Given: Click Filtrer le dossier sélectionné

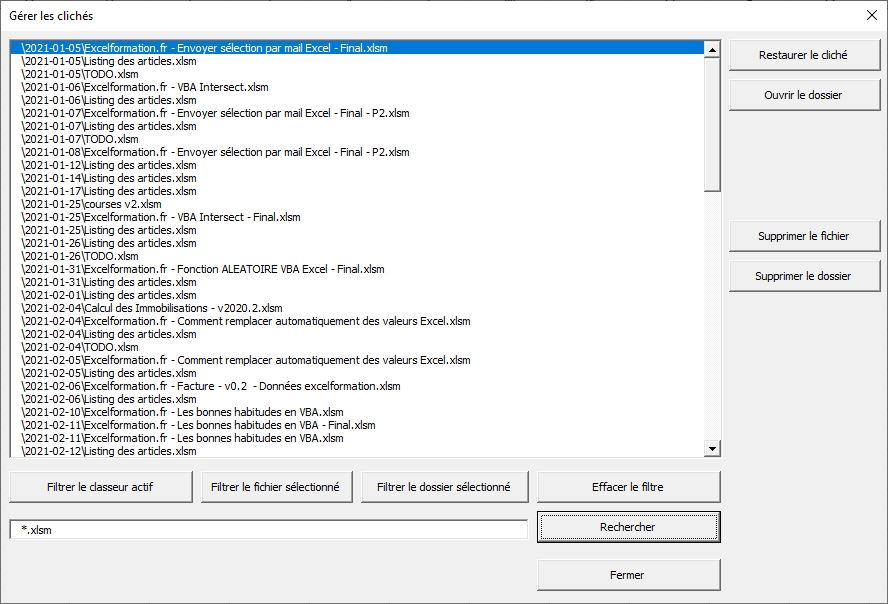Looking at the screenshot, I should [444, 487].
